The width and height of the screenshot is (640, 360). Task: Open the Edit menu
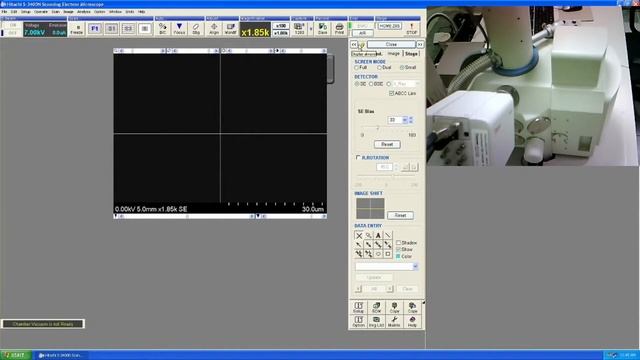14,12
